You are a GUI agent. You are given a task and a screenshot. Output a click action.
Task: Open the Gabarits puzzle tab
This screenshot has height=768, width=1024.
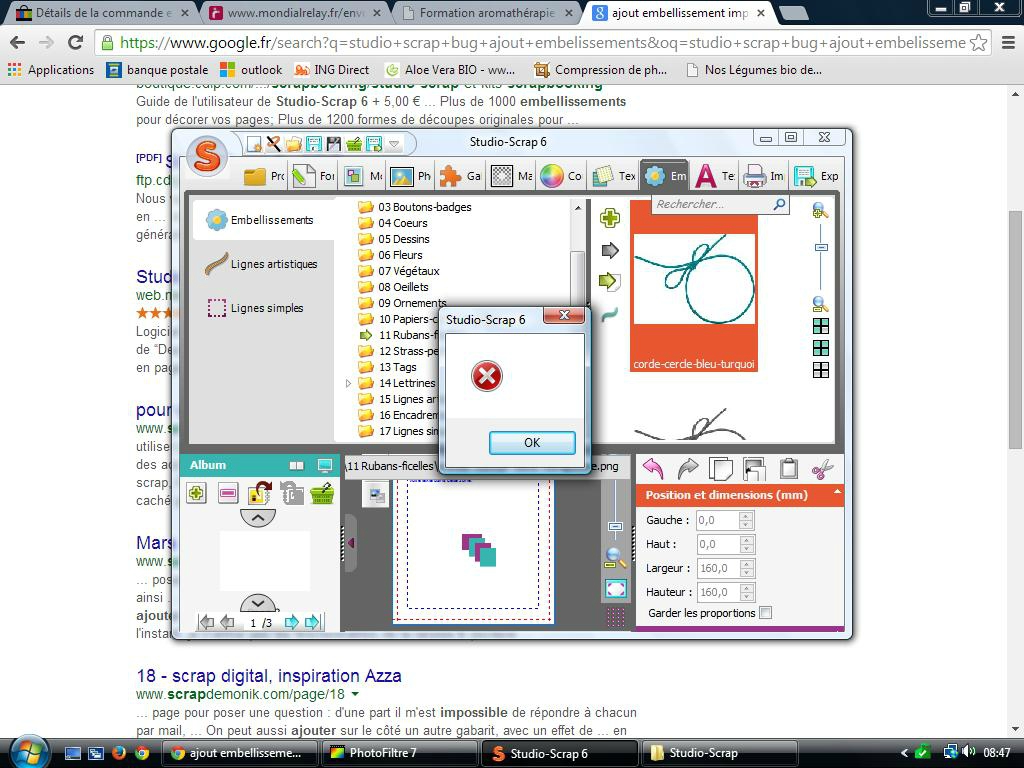[x=460, y=176]
